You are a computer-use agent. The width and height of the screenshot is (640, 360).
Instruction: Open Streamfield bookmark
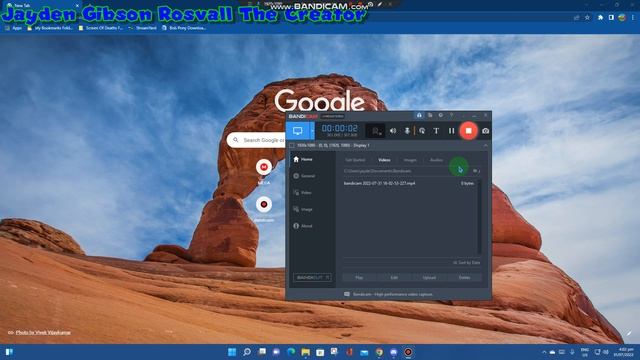point(142,28)
